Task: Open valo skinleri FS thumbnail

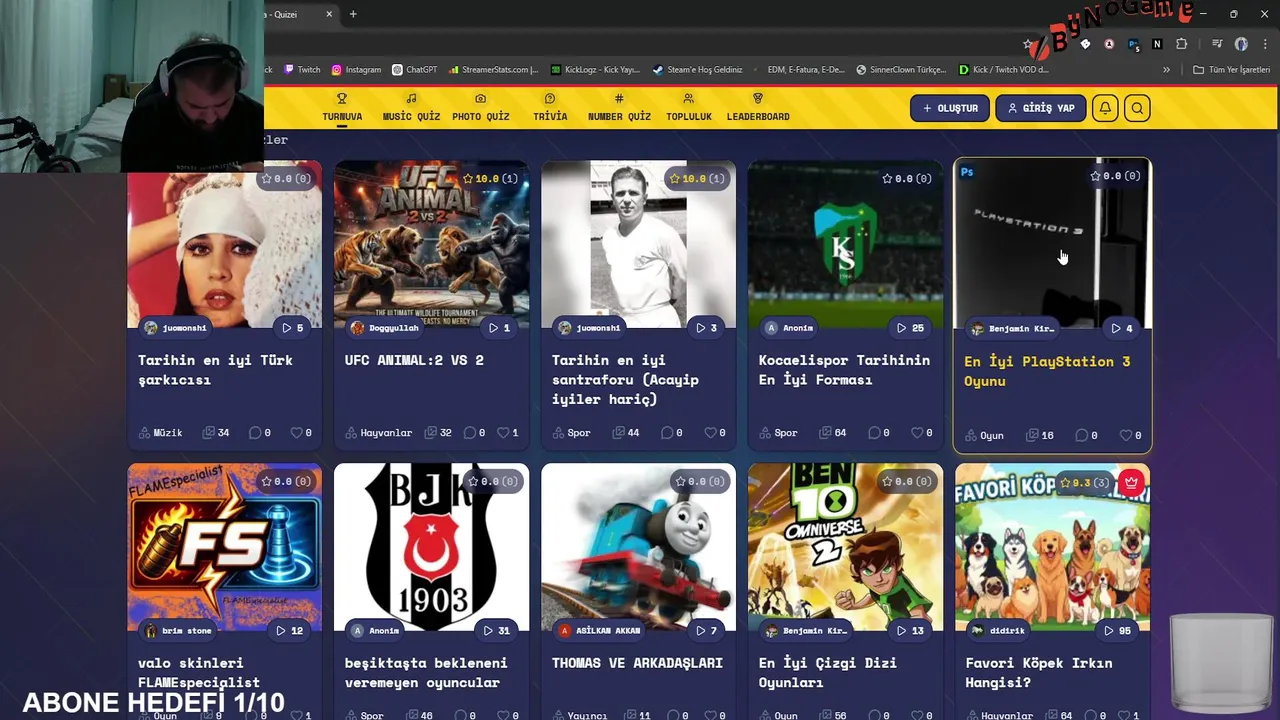Action: coord(224,547)
